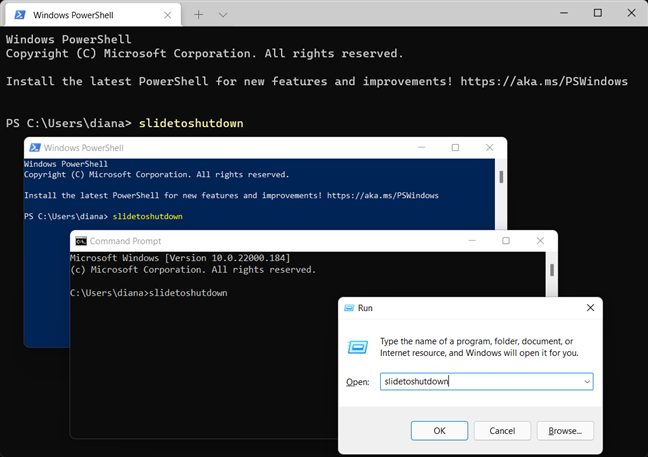648x457 pixels.
Task: Click the PowerShell icon in the Terminal tab
Action: [x=19, y=15]
